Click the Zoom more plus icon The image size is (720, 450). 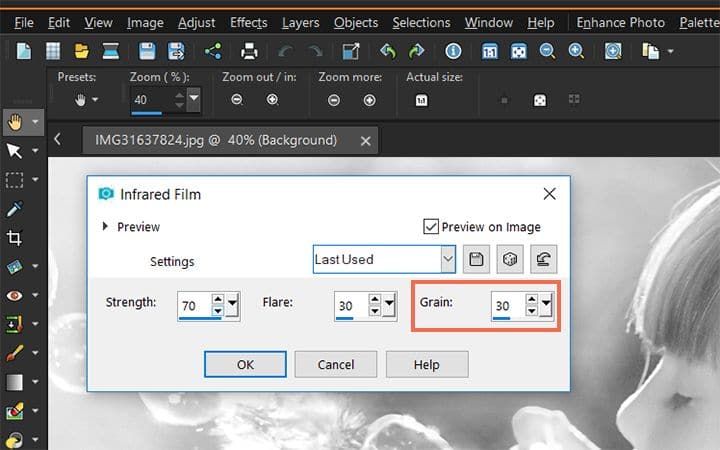coord(370,100)
